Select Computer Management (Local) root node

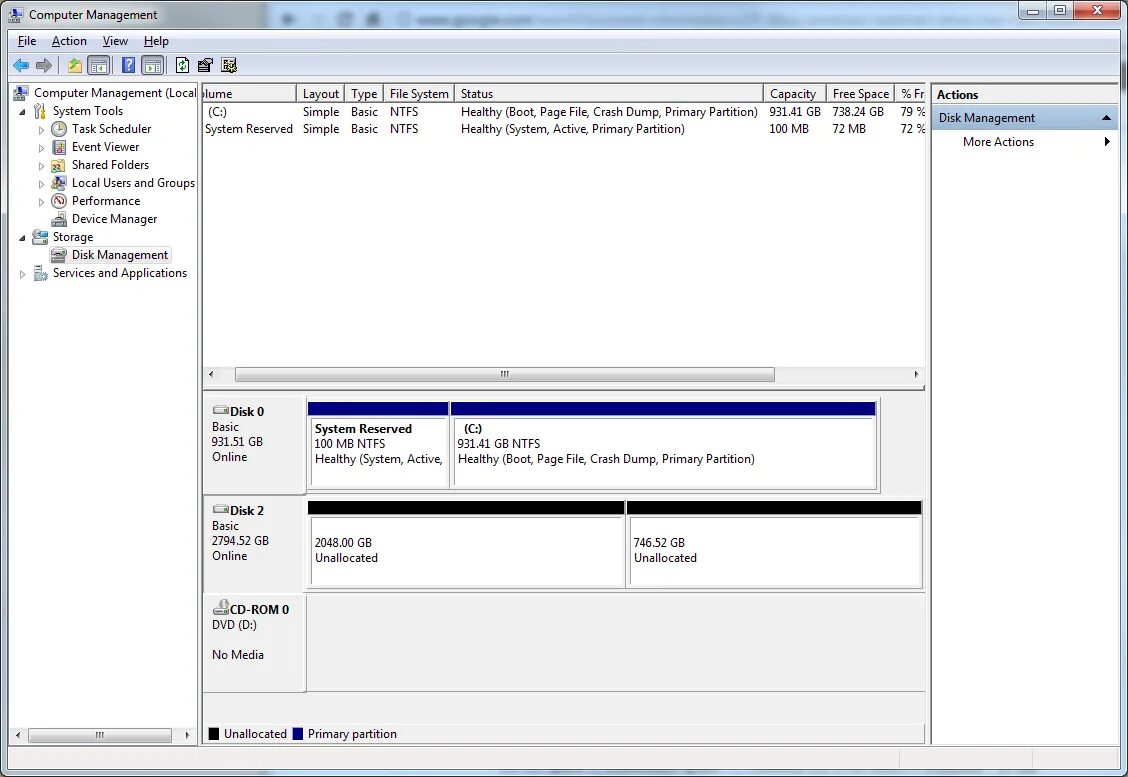coord(115,93)
